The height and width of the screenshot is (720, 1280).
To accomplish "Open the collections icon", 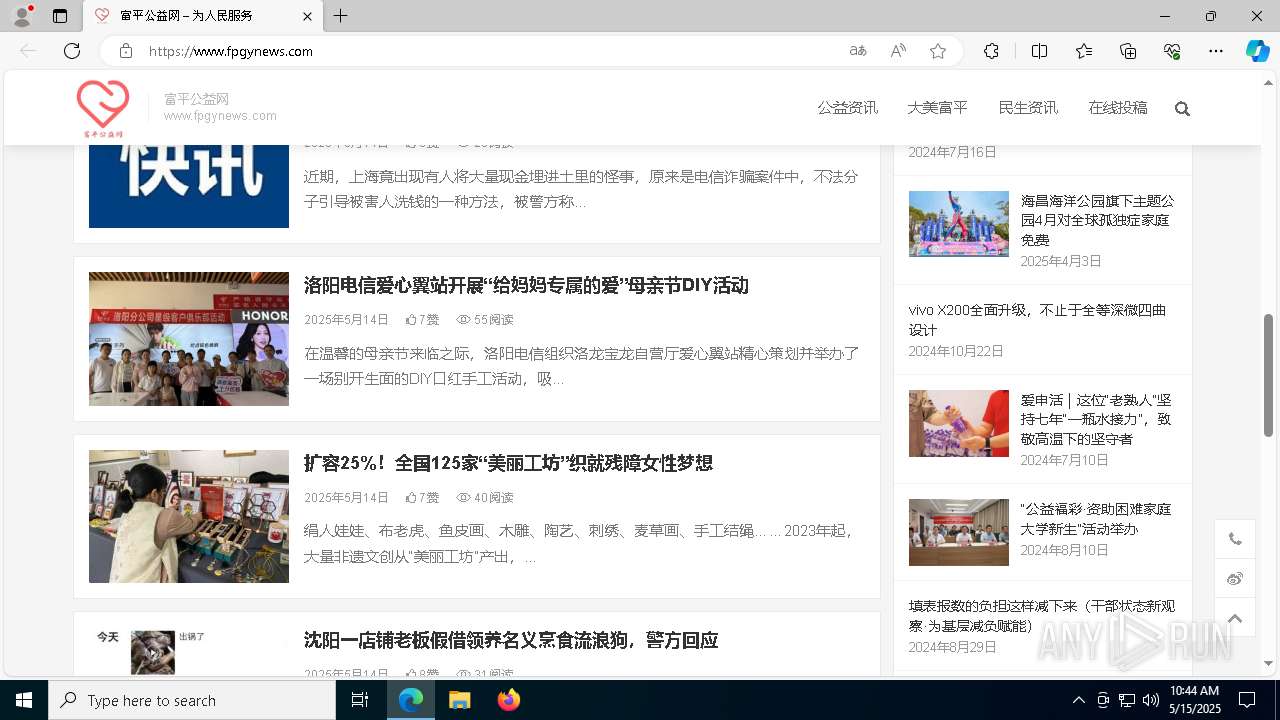I will (1128, 51).
